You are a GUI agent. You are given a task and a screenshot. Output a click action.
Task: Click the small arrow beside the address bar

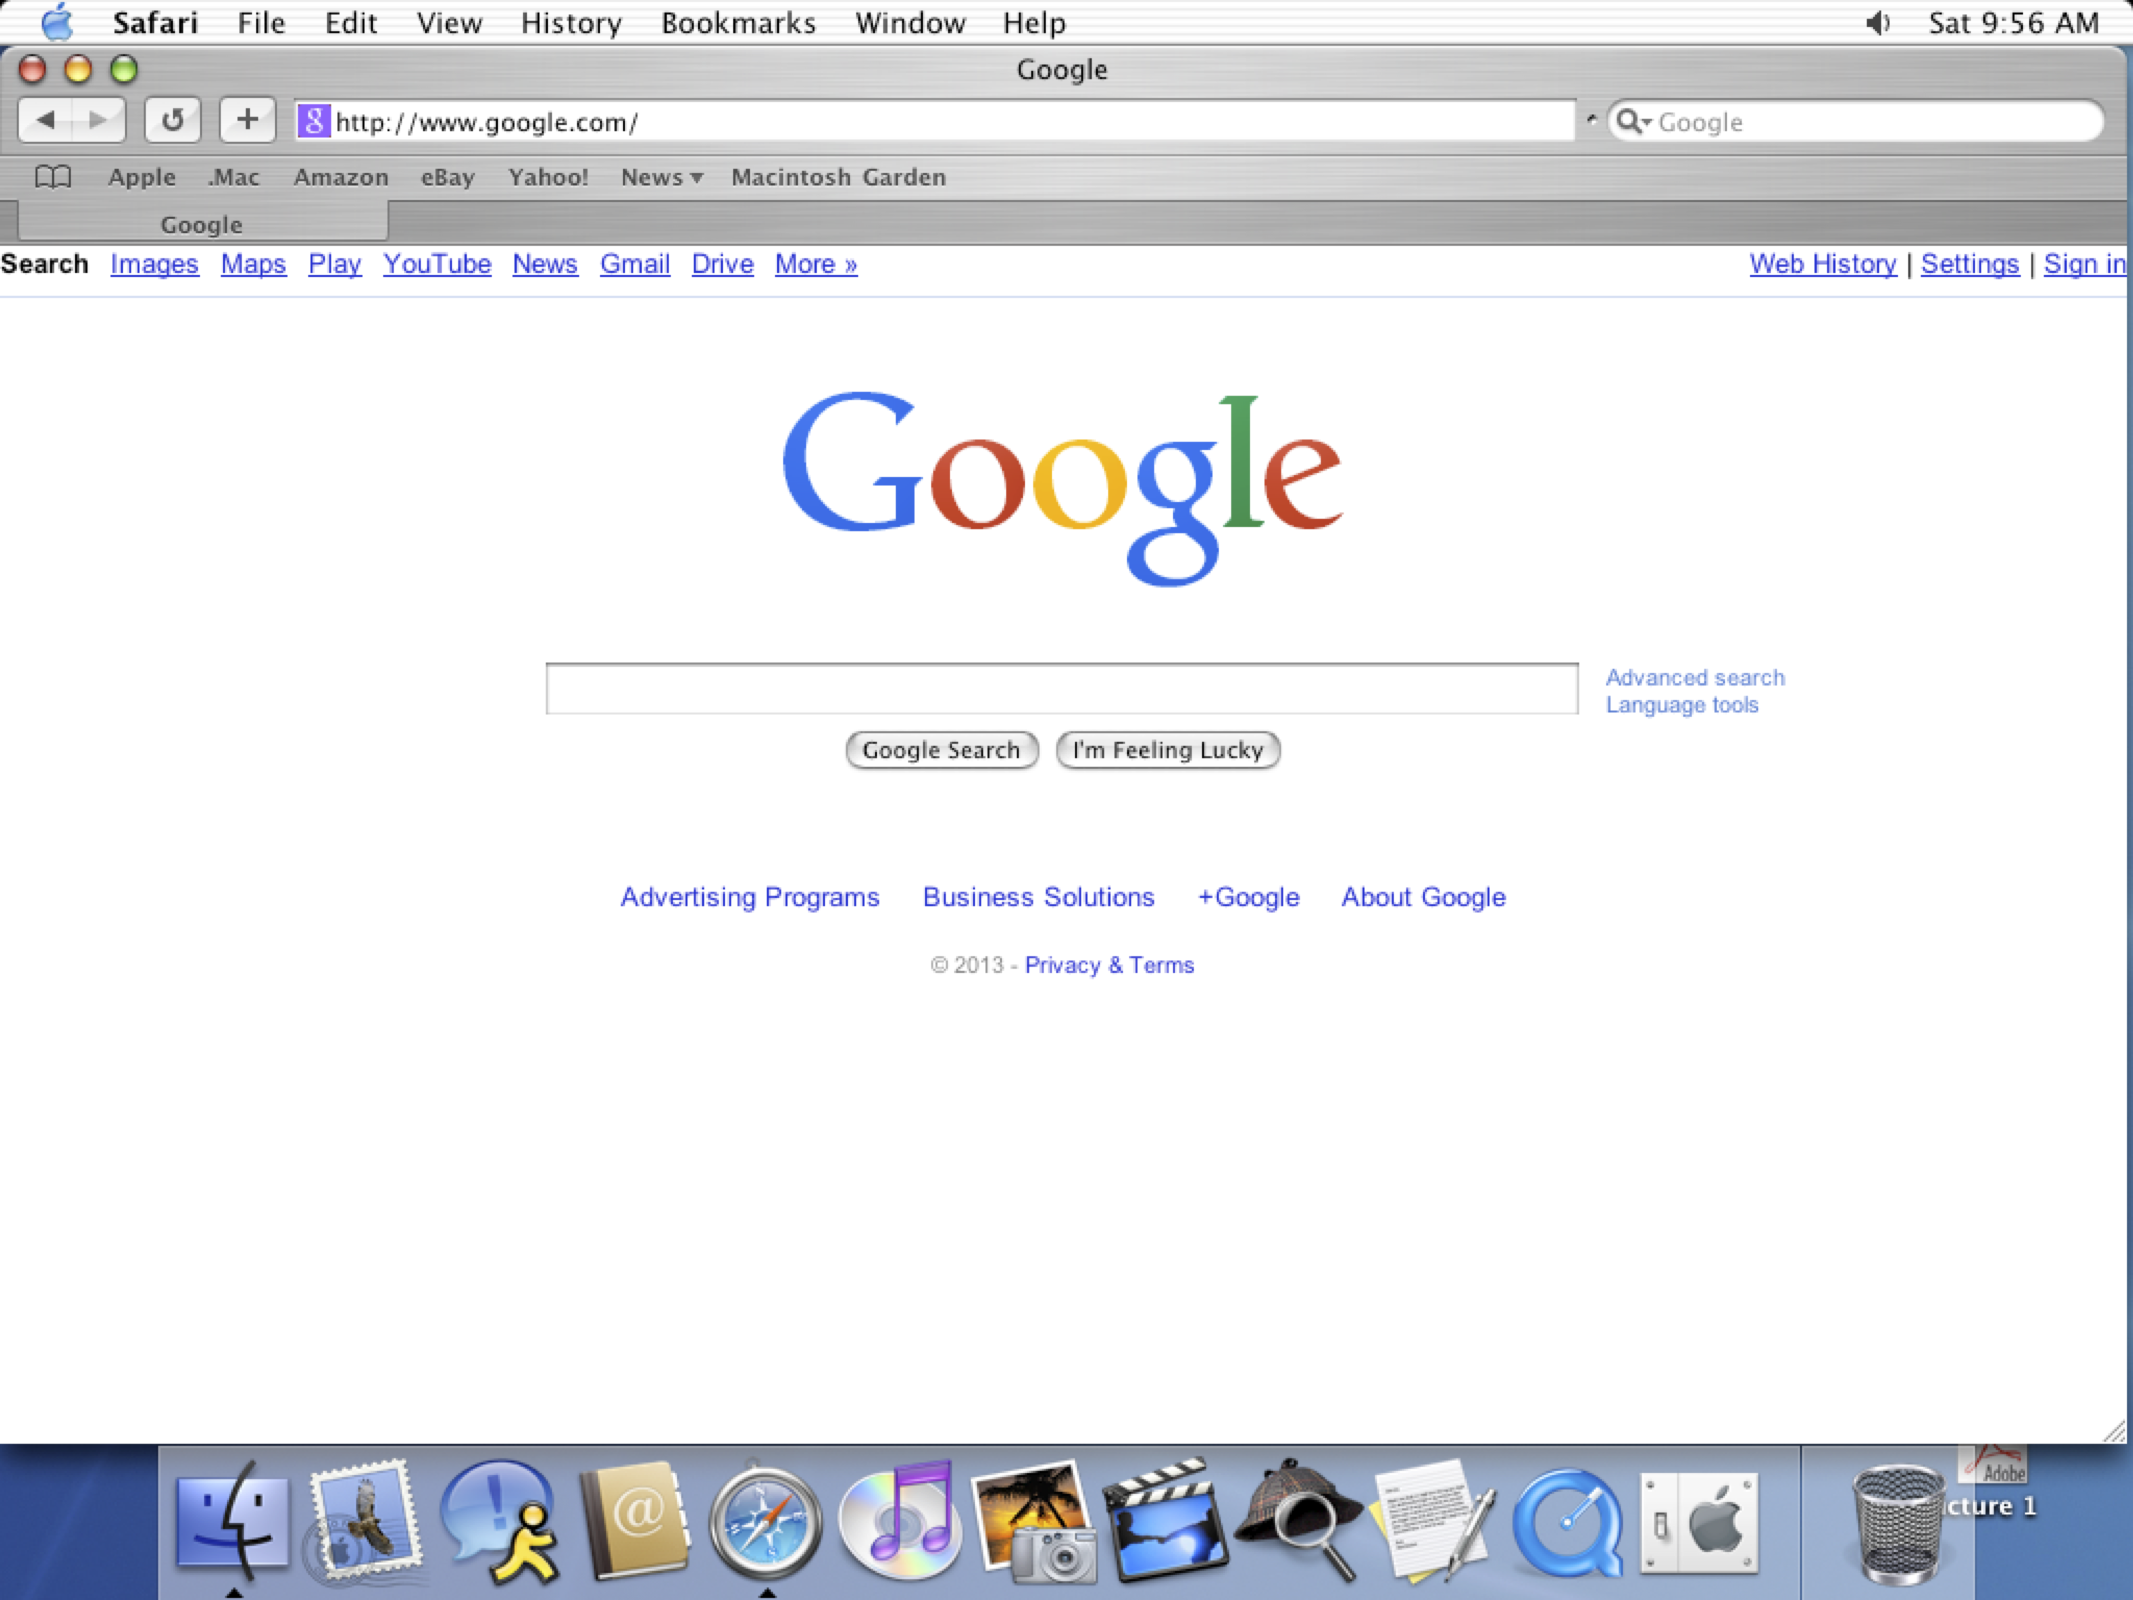[1591, 120]
